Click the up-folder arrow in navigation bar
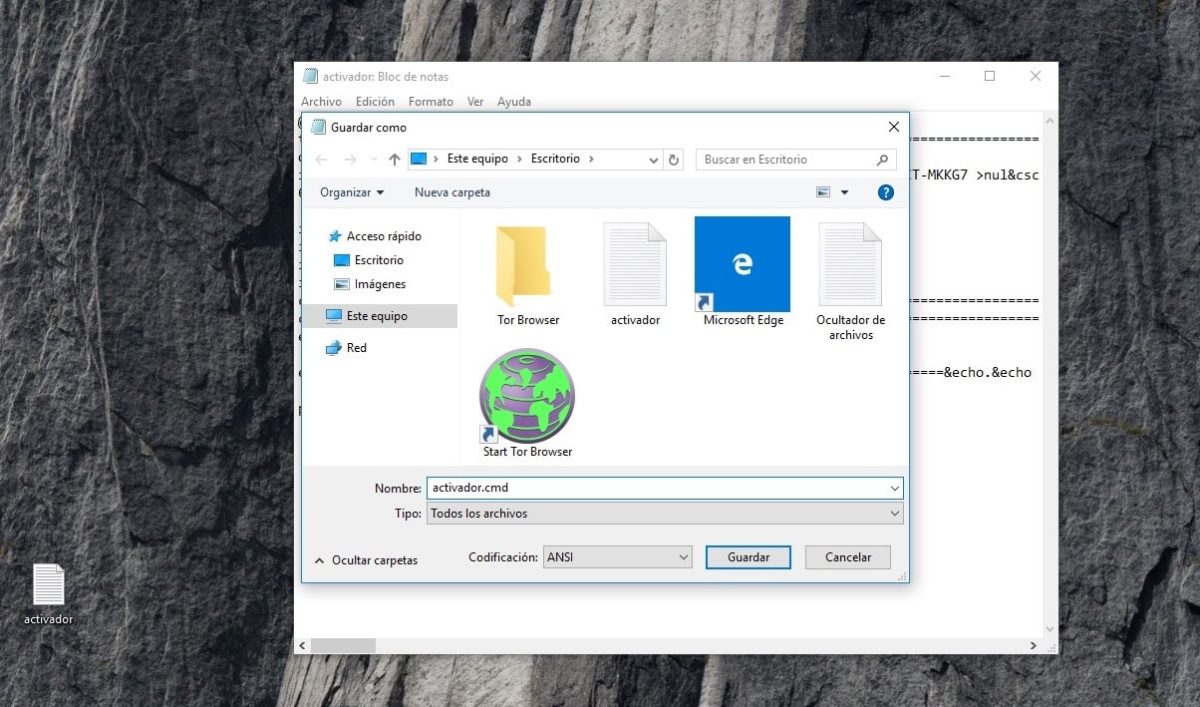Image resolution: width=1200 pixels, height=707 pixels. pos(394,159)
